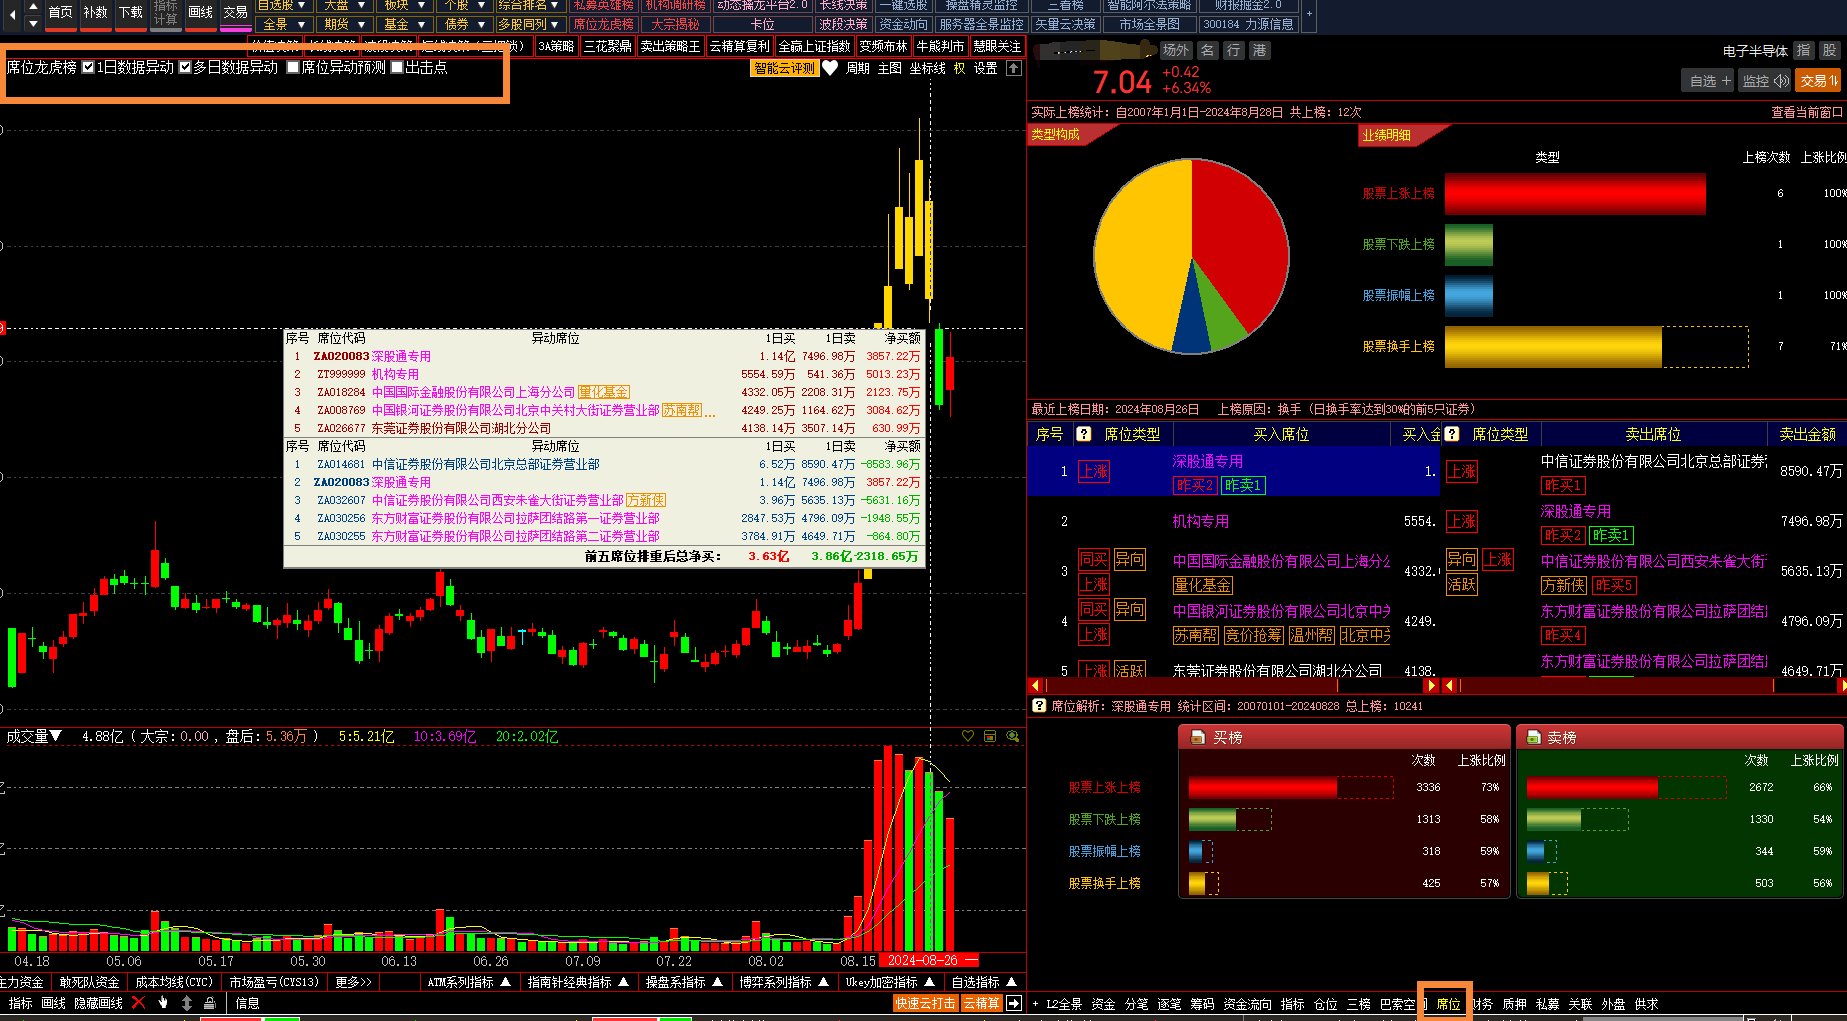Screen dimensions: 1847x1021
Task: Click the red X delete-drawing icon
Action: click(139, 1003)
